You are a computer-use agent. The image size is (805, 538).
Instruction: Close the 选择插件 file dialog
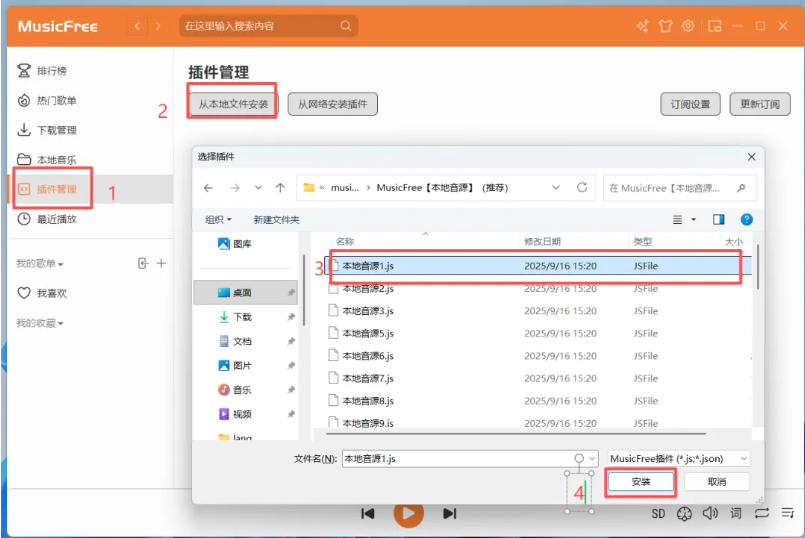751,157
